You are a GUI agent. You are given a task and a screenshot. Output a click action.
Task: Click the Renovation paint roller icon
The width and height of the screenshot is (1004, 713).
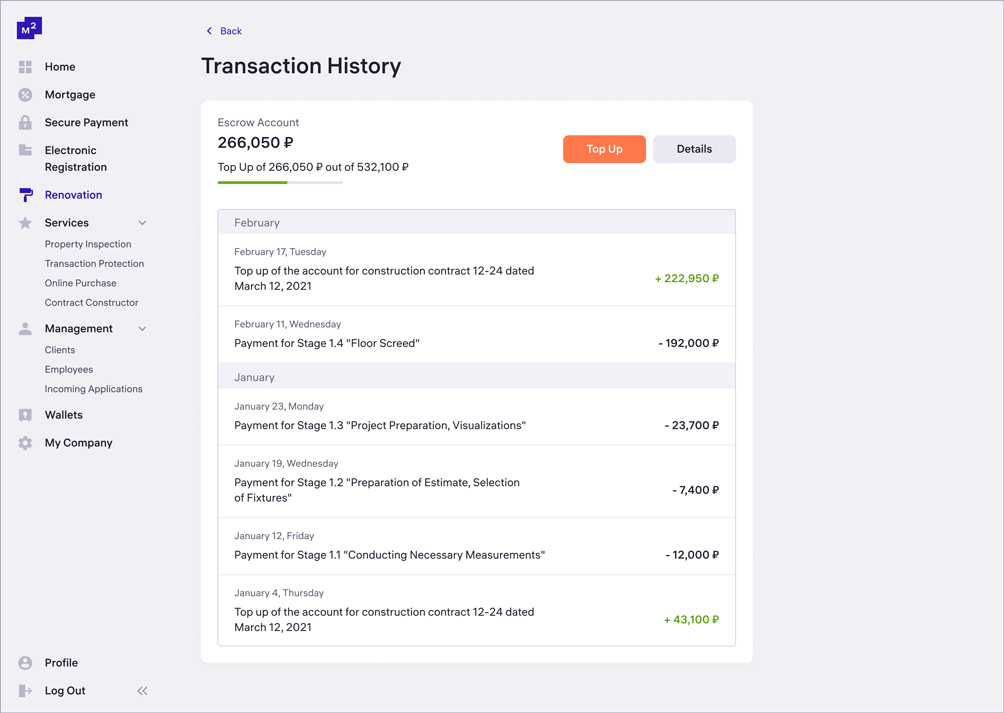tap(25, 195)
